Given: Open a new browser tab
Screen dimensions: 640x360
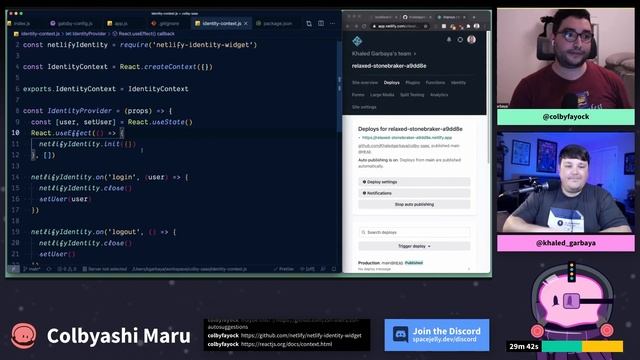Looking at the screenshot, I should coord(474,17).
